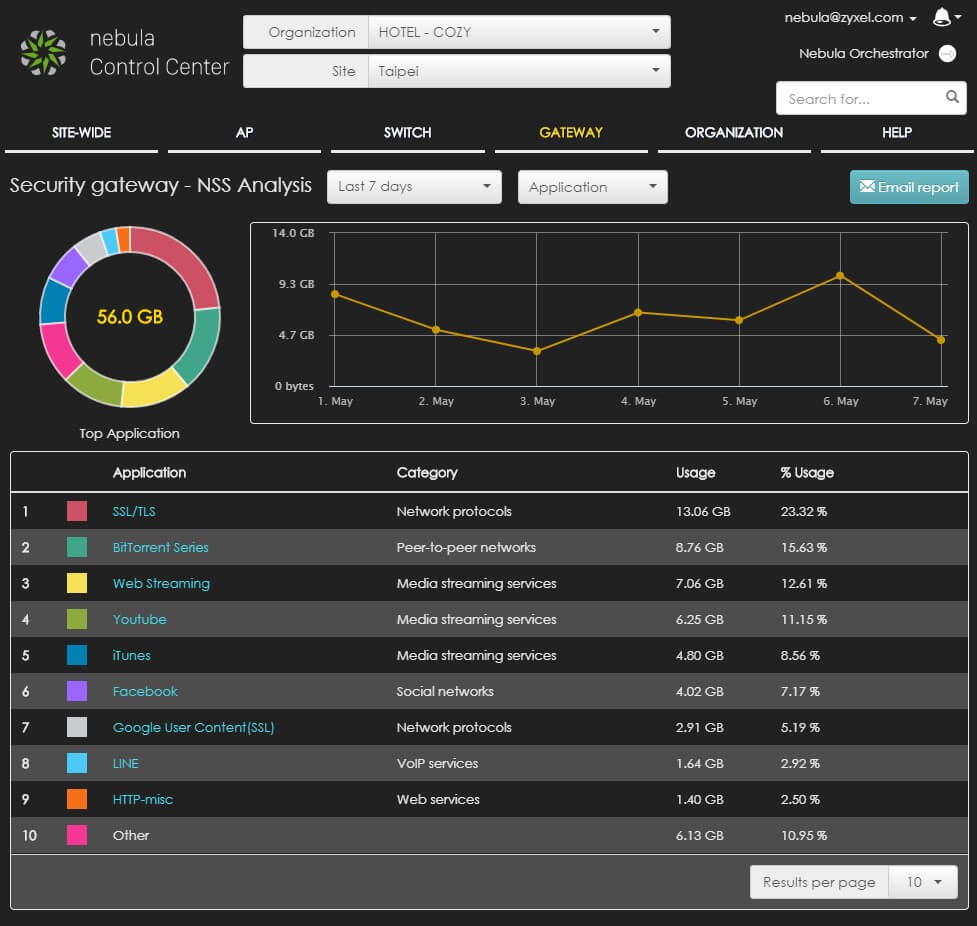Click the purple Facebook color swatch
Viewport: 977px width, 926px height.
pyautogui.click(x=77, y=691)
